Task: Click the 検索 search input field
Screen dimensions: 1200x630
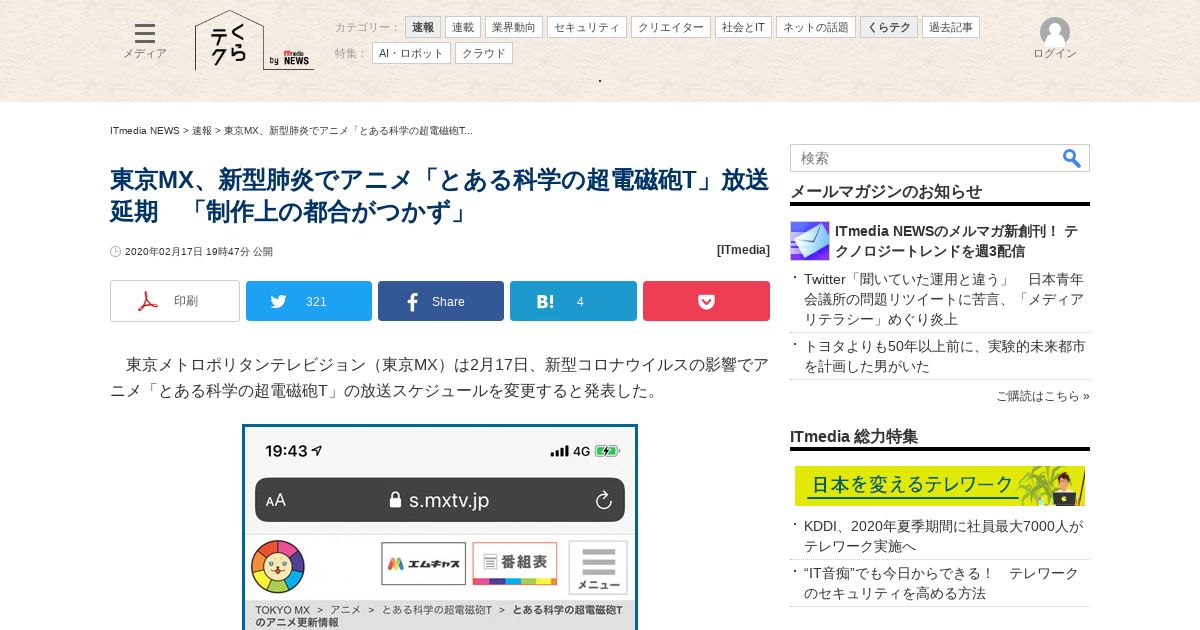Action: click(x=923, y=158)
